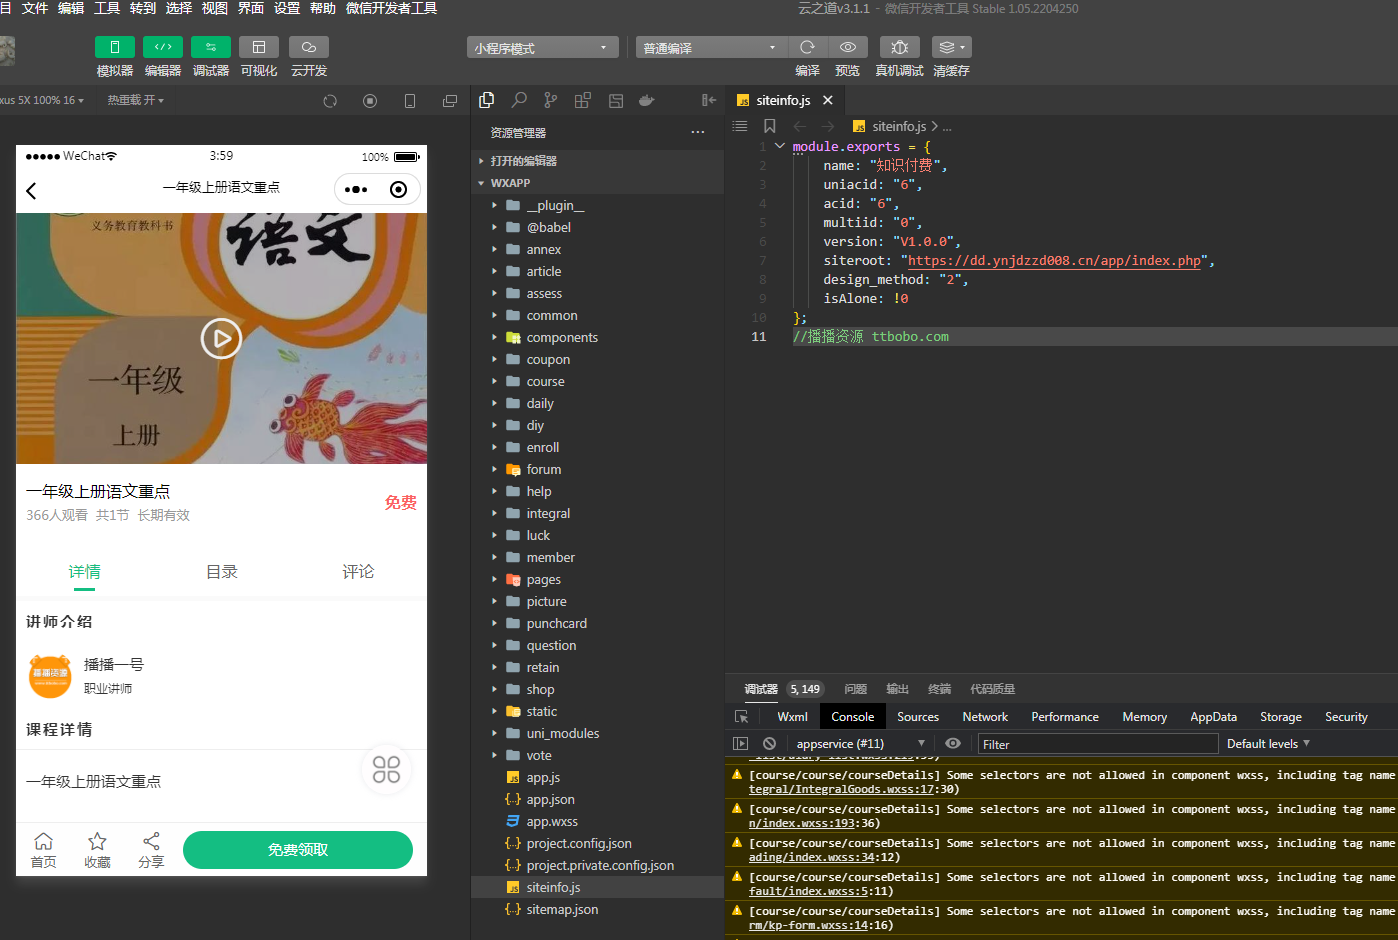Screen dimensions: 1398x940
Task: Collapse the sidebar panel icon
Action: point(708,100)
